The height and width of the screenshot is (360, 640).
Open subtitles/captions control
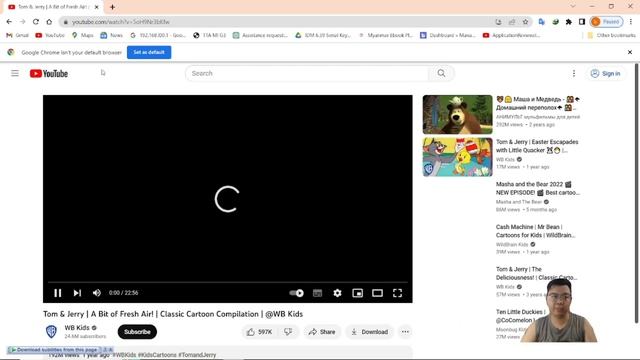click(x=317, y=293)
